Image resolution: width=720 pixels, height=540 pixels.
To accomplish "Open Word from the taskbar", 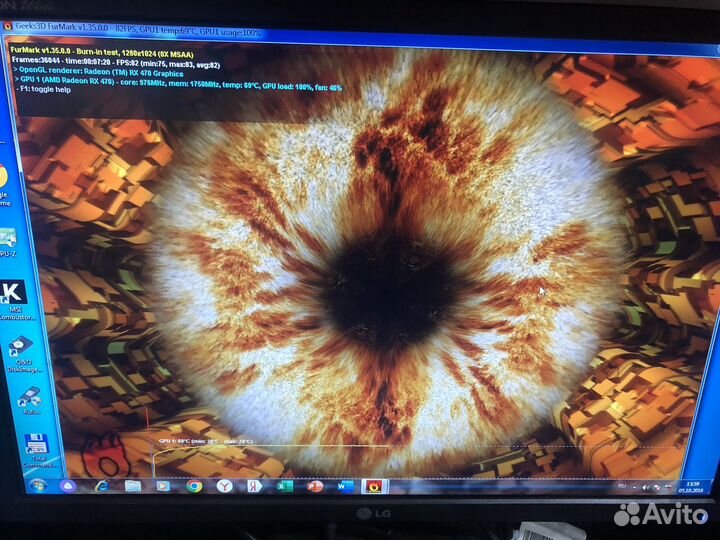I will [345, 486].
